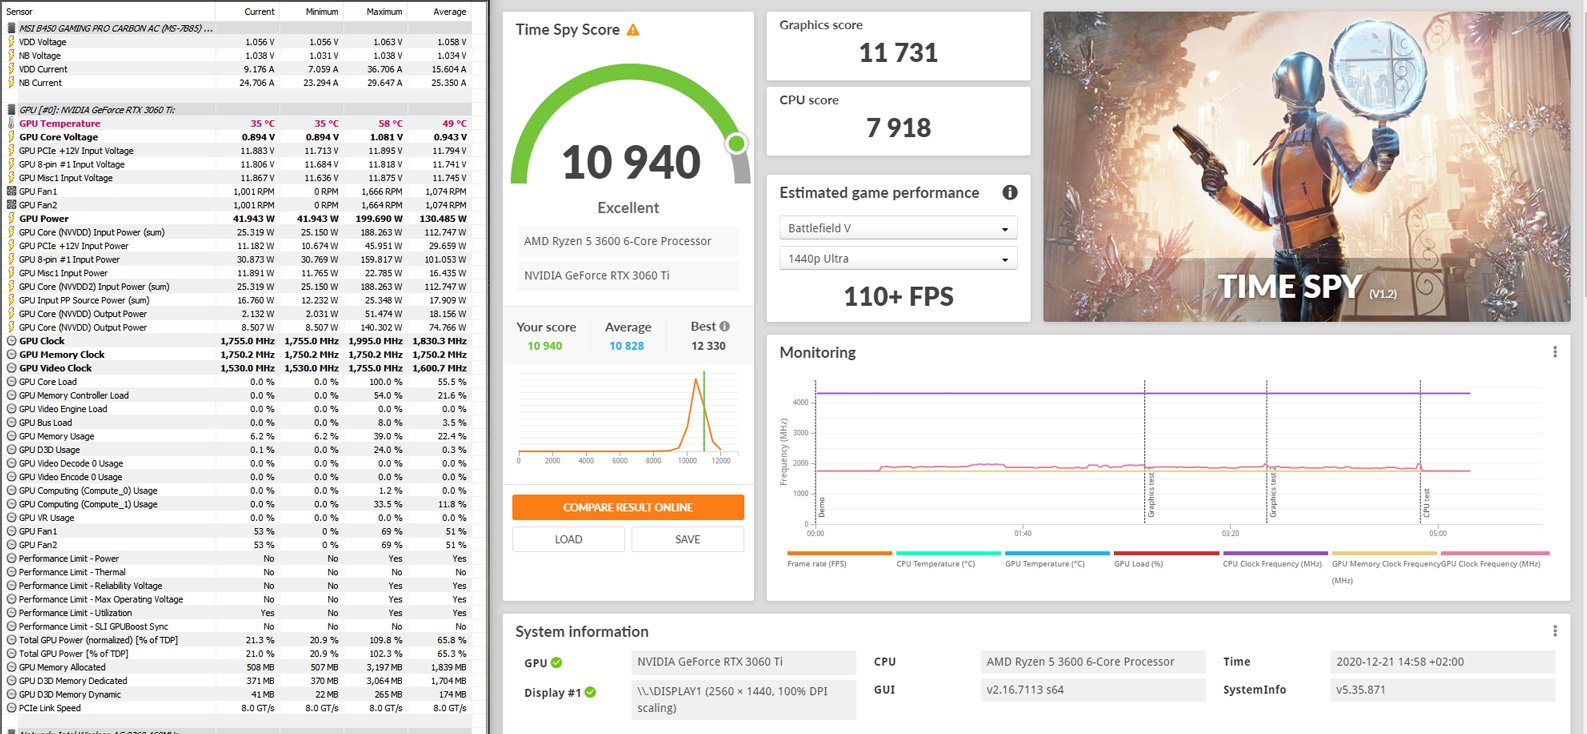
Task: Click the green check icon beside GPU
Action: click(556, 662)
